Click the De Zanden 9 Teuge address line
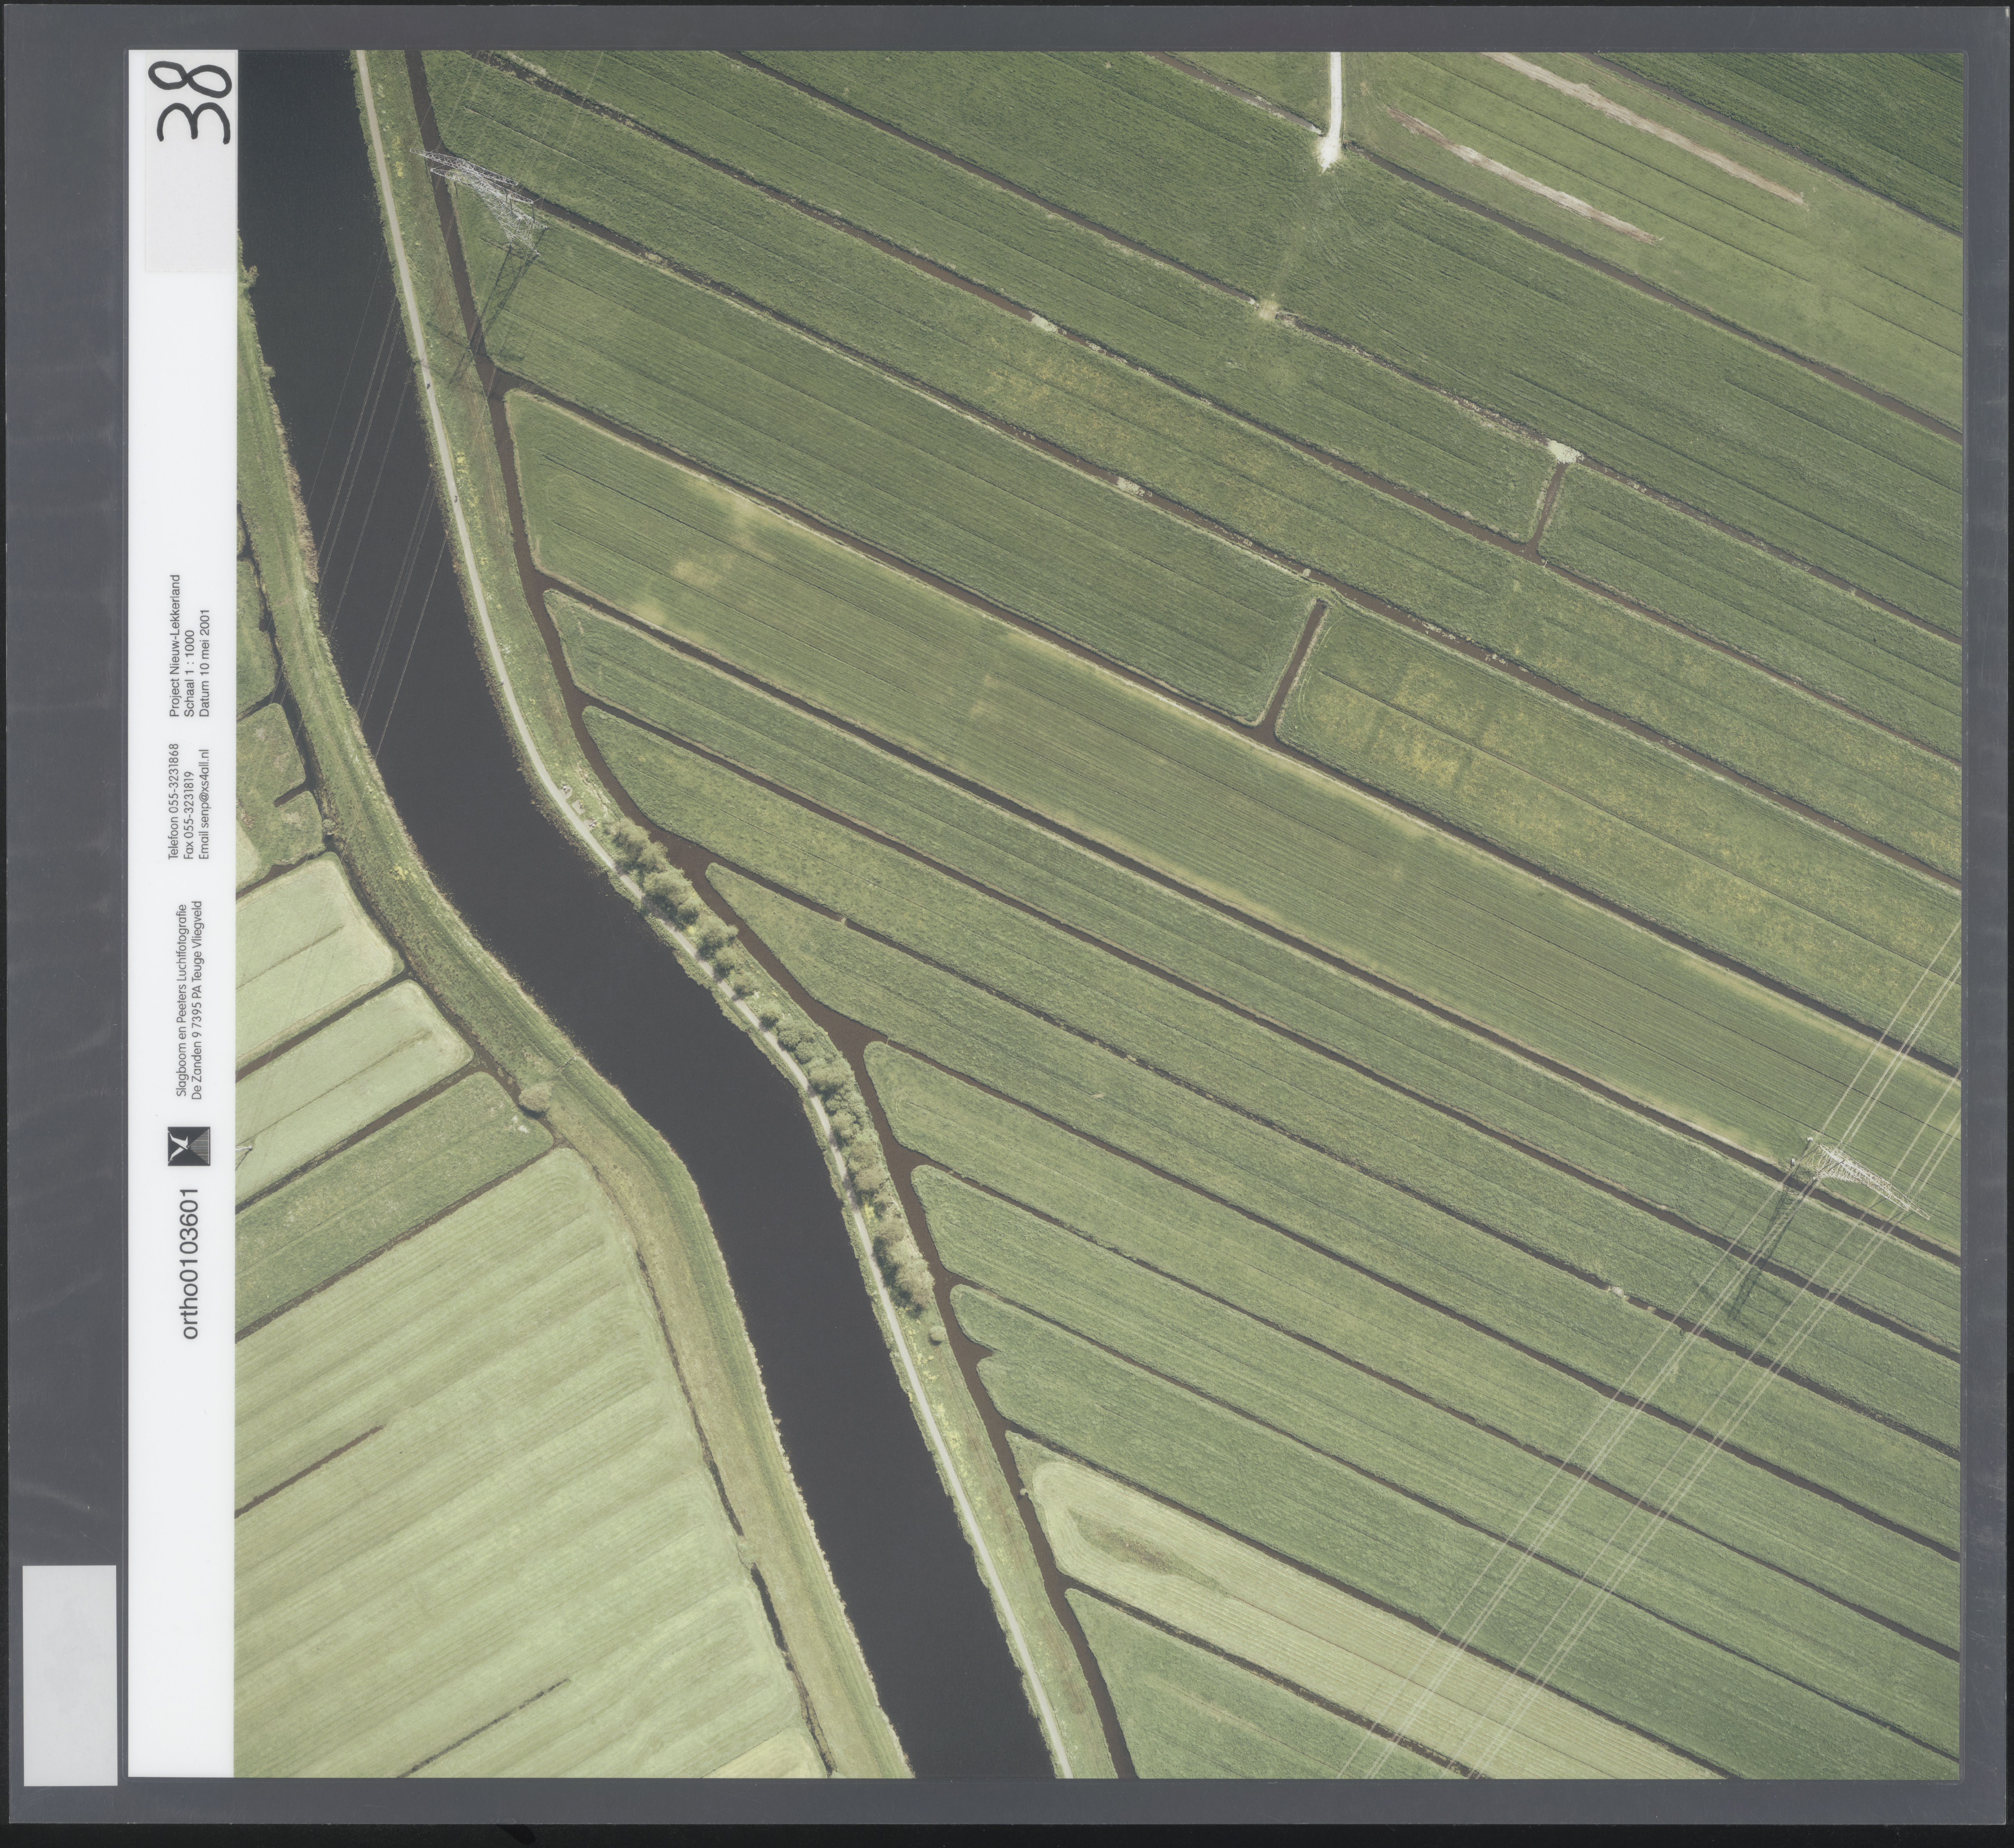 (x=197, y=1000)
